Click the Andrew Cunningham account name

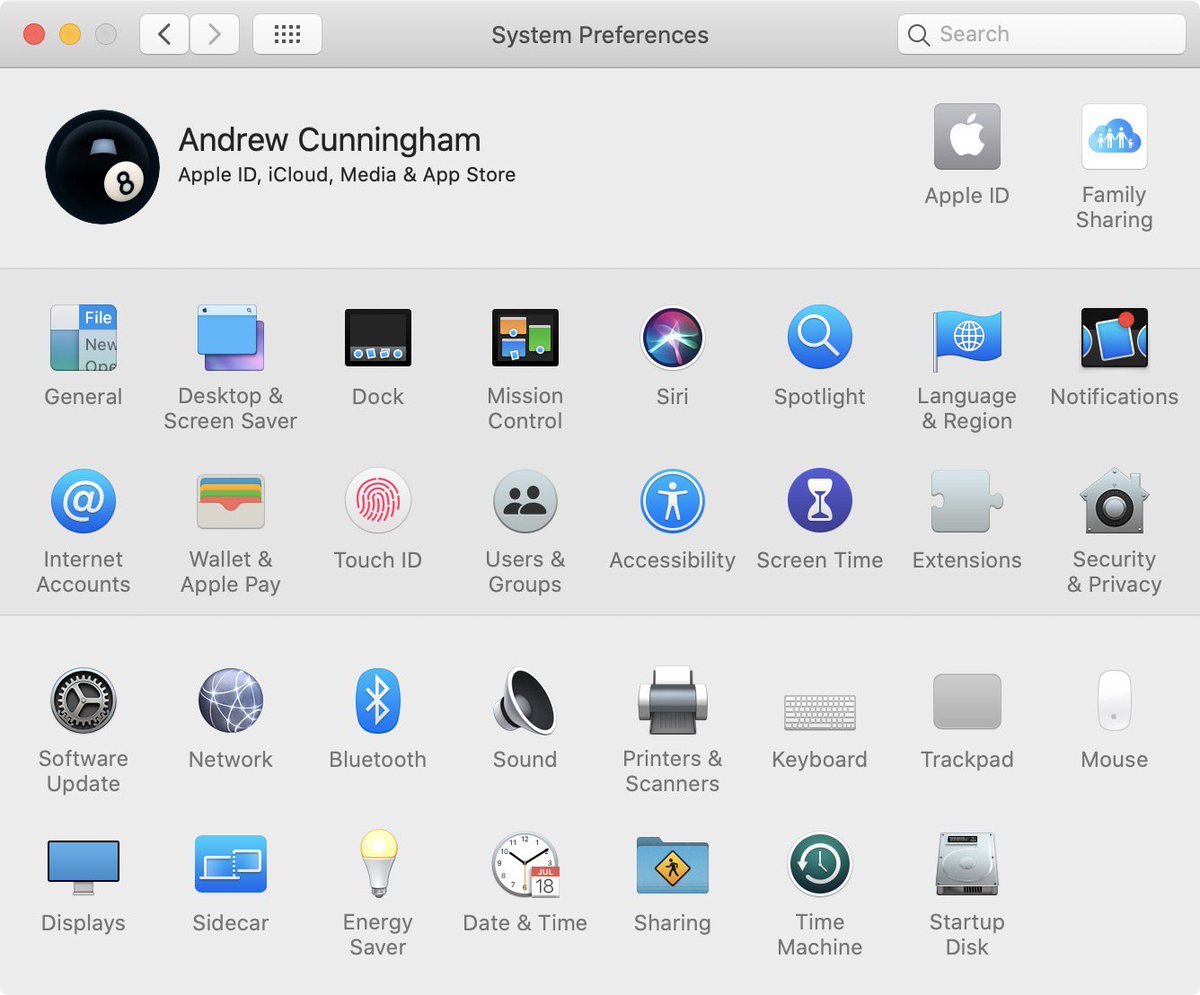[x=329, y=140]
